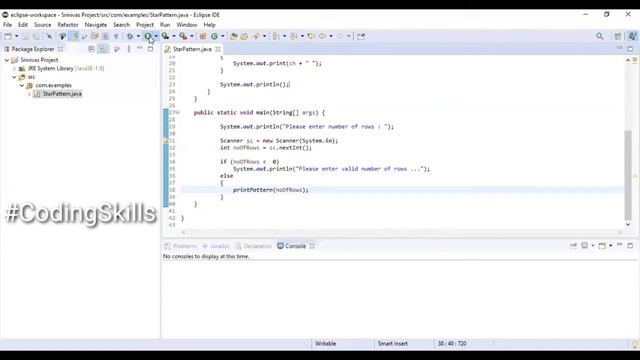This screenshot has width=640, height=360.
Task: Select StarPattern.java in Package Explorer
Action: (62, 94)
